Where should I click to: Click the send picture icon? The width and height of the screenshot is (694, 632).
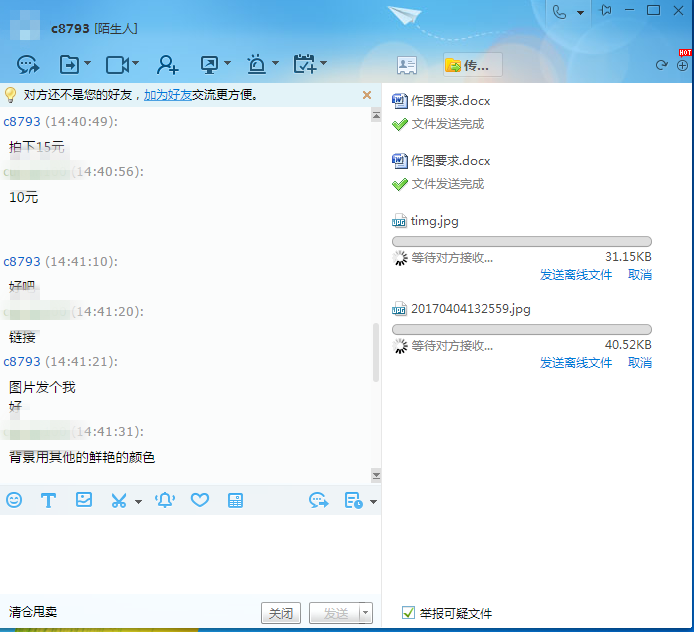coord(84,500)
